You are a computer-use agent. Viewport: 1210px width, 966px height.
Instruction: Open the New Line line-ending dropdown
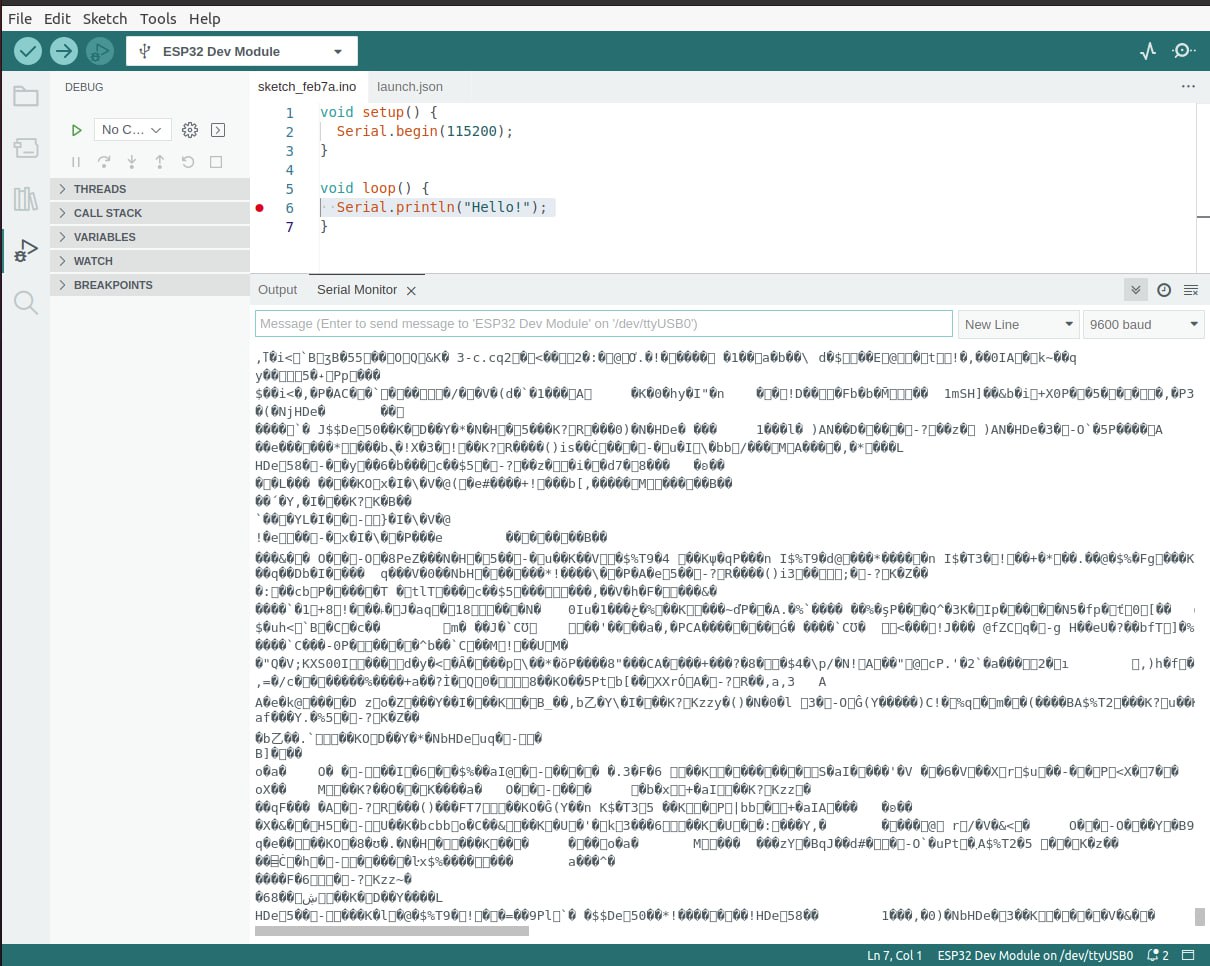pos(1018,324)
